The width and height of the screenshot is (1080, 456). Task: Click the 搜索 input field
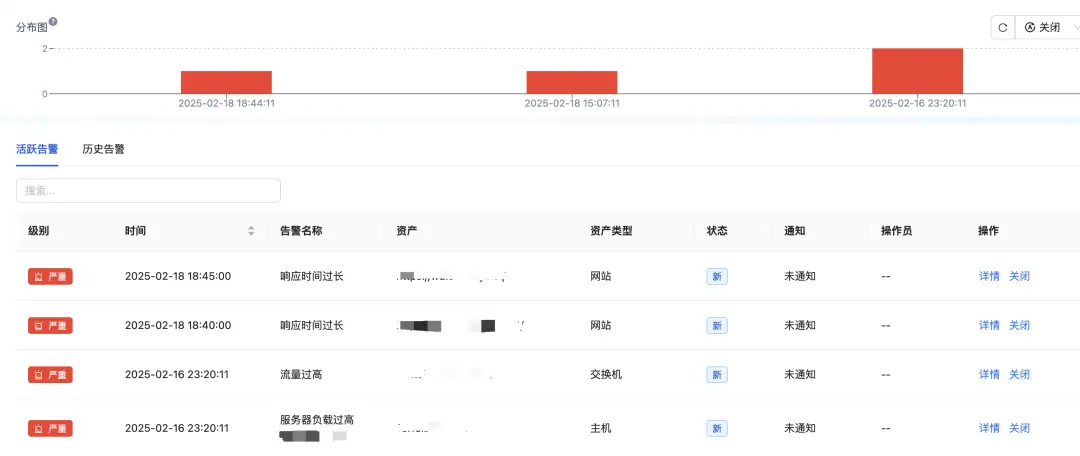(148, 191)
